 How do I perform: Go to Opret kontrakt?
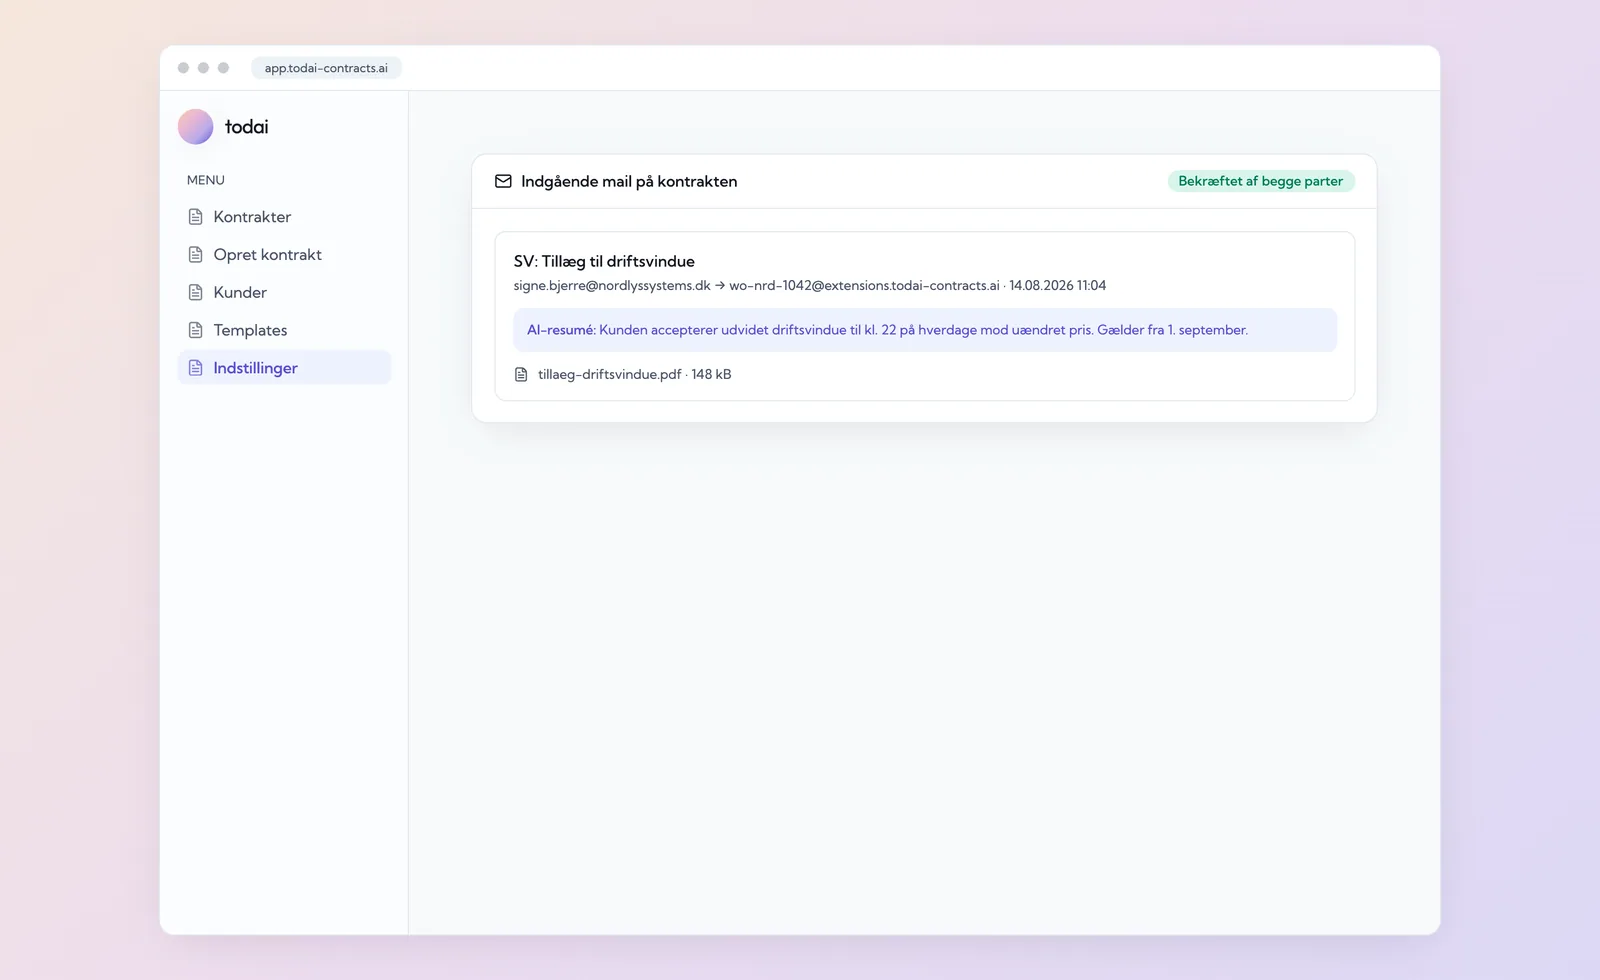(284, 255)
